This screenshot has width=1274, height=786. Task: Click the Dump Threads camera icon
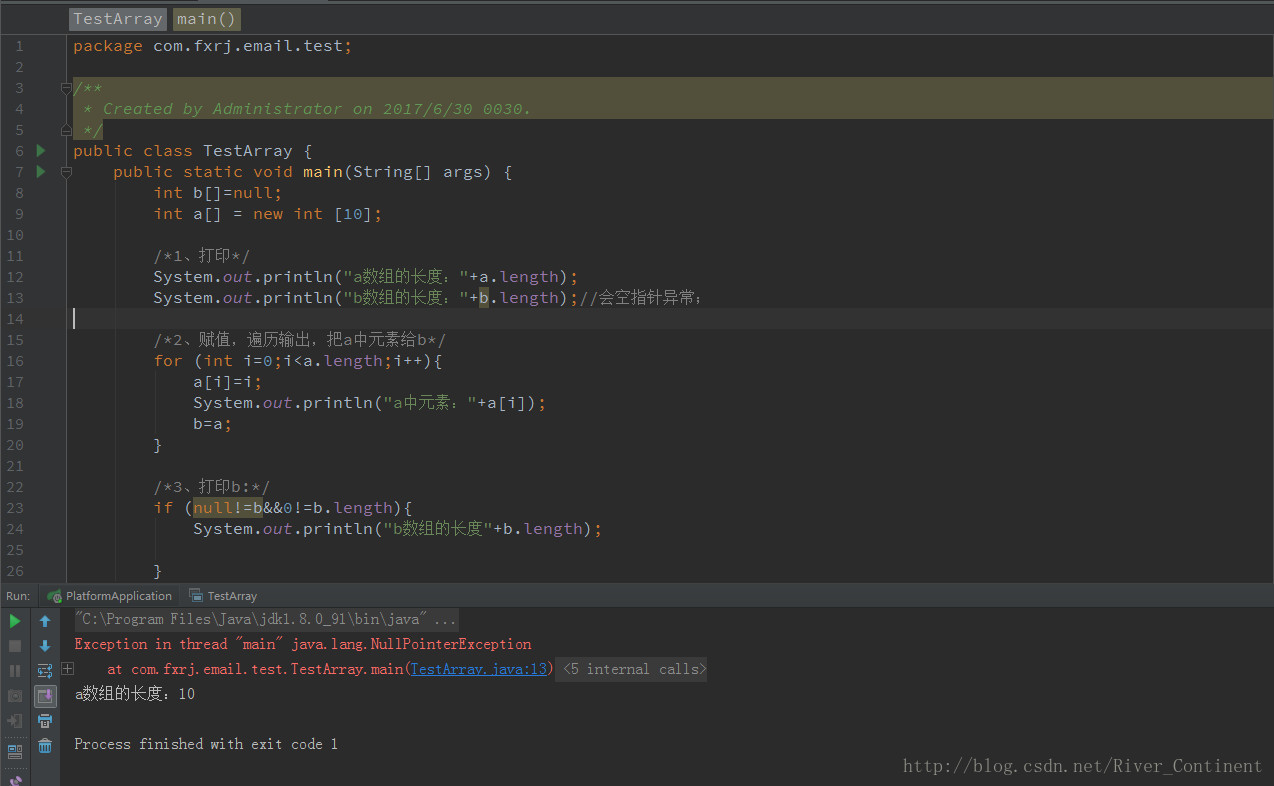point(15,696)
